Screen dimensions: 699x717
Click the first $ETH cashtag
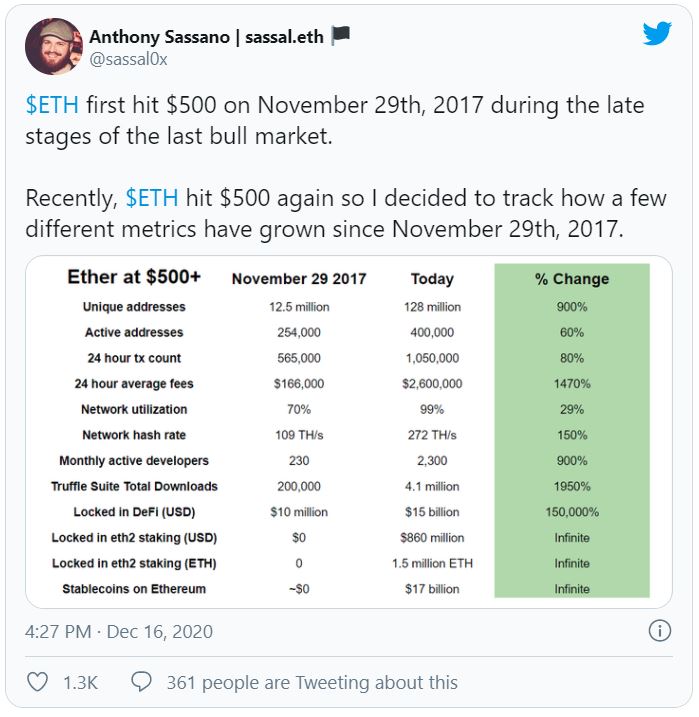point(52,105)
